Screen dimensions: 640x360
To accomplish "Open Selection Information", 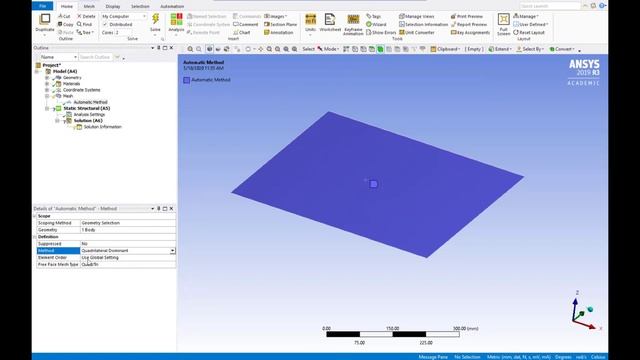I will pyautogui.click(x=423, y=24).
